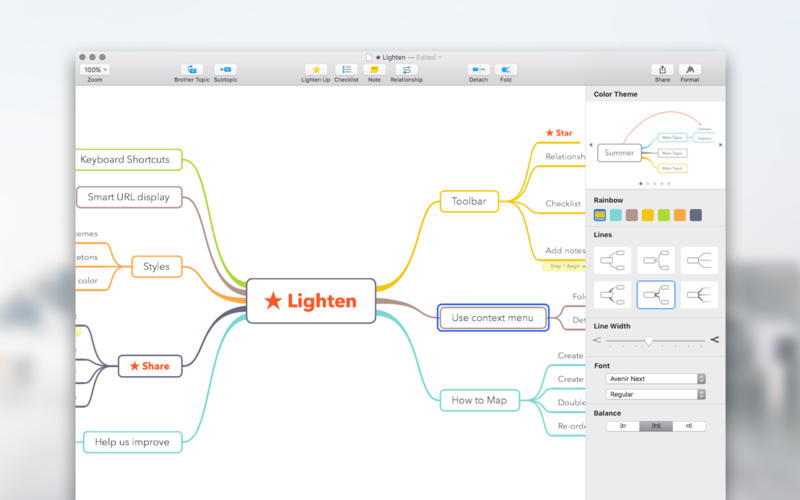
Task: Pick the fourth, gold-yellow rainbow swatch
Action: pos(647,215)
